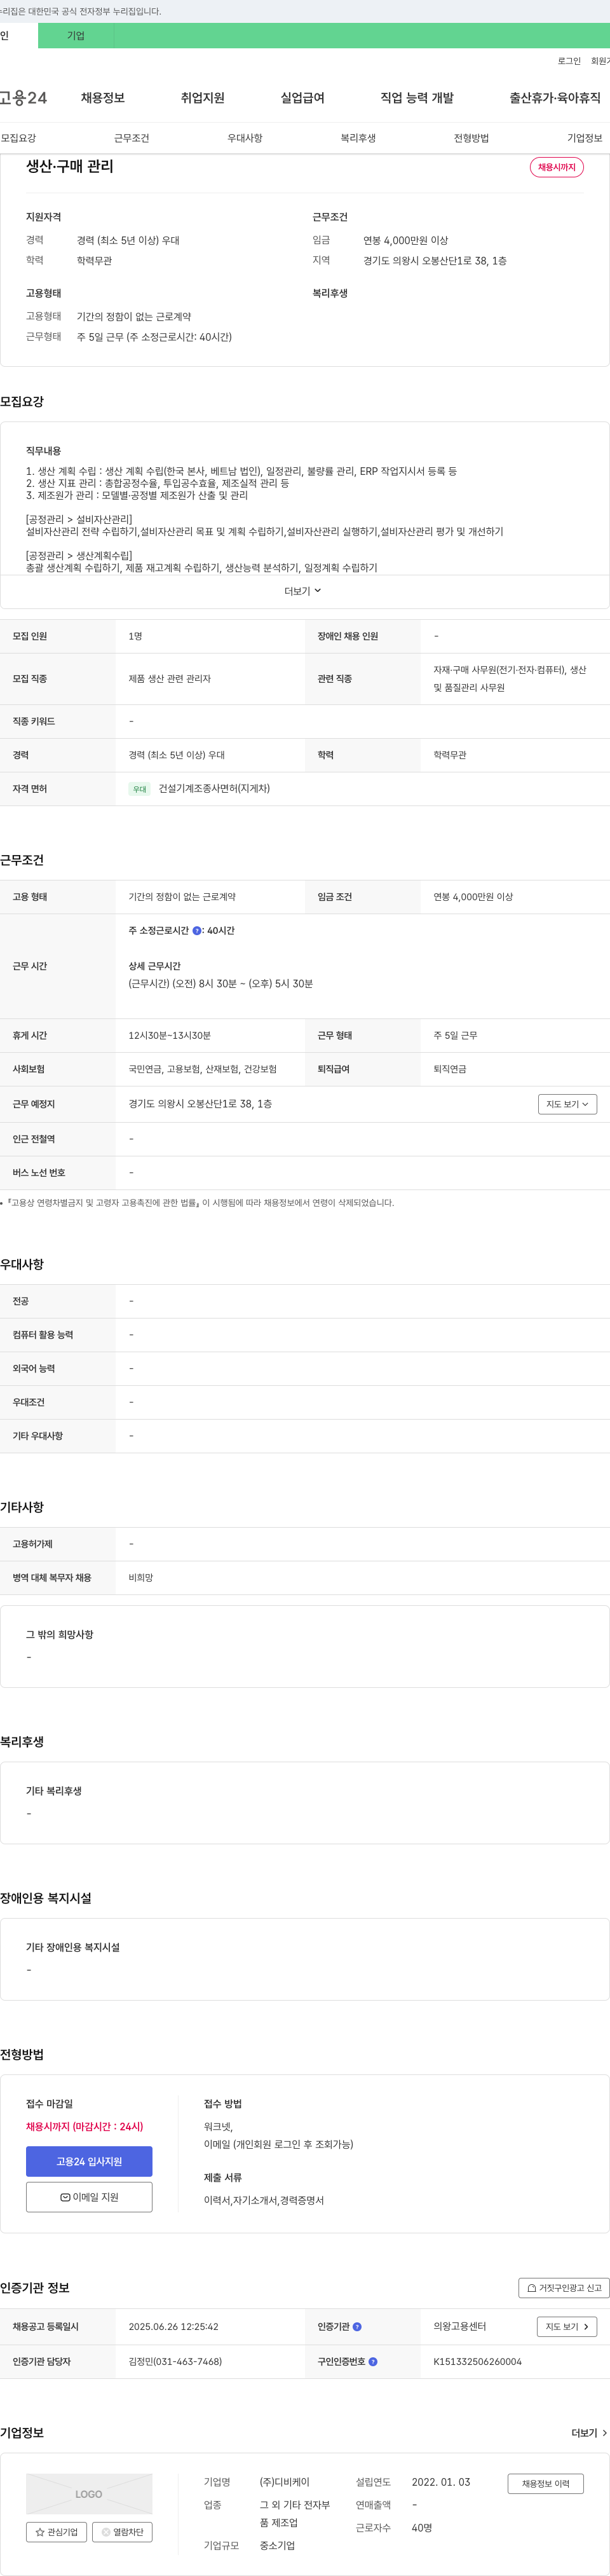Click 채용시까지 (마감시간 : 24시) deadline text

point(84,2126)
